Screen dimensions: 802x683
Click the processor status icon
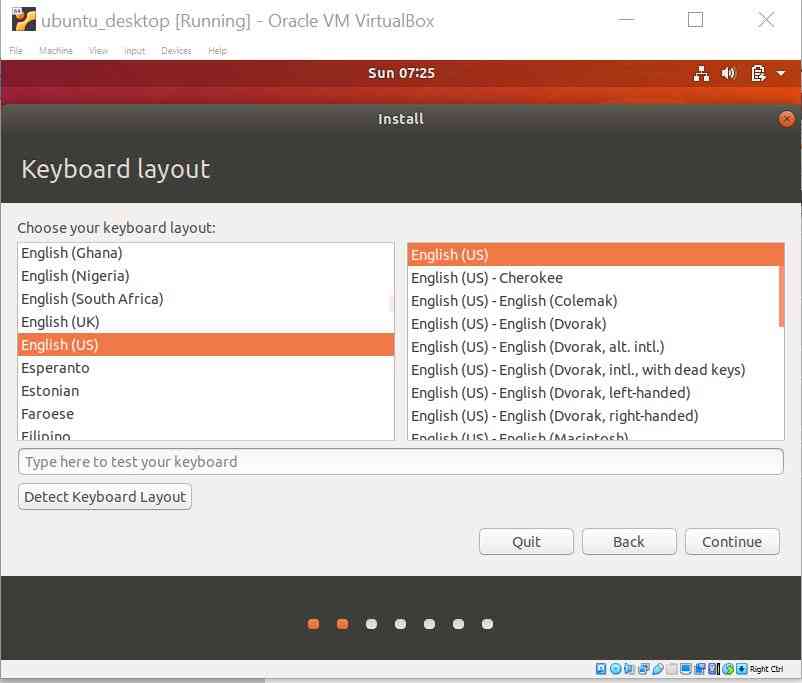coord(712,669)
